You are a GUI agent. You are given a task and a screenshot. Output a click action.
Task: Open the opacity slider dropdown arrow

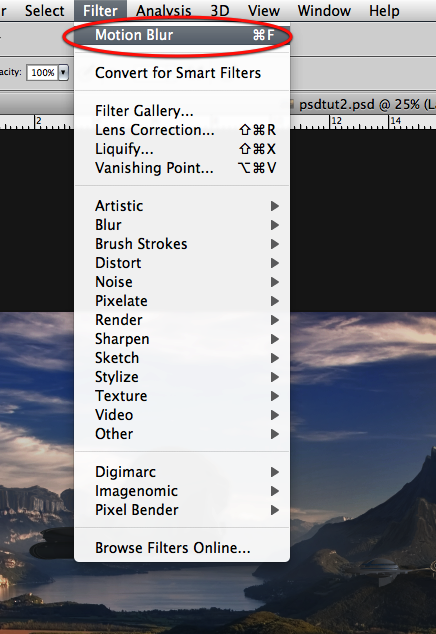pos(63,73)
